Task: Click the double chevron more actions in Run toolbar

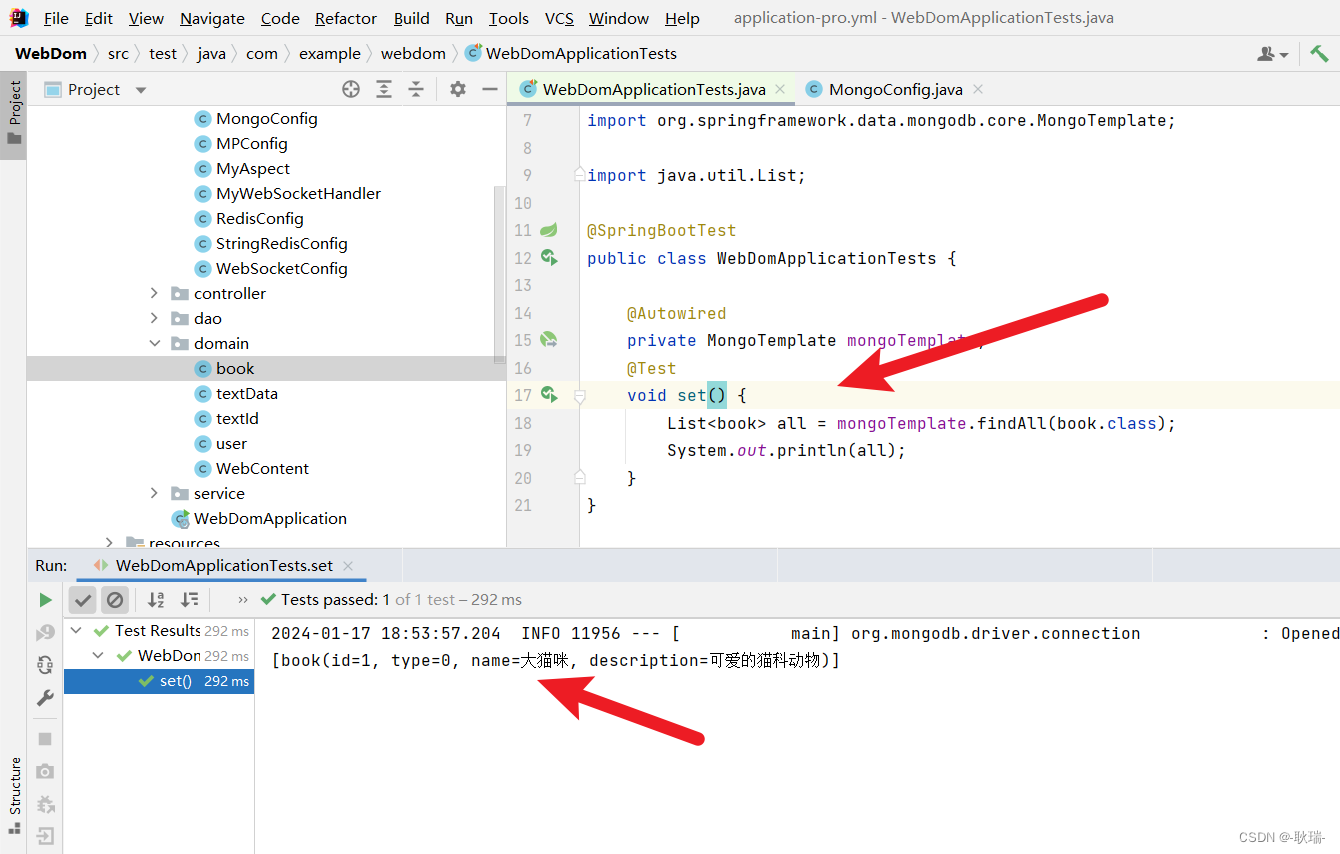Action: pyautogui.click(x=242, y=600)
